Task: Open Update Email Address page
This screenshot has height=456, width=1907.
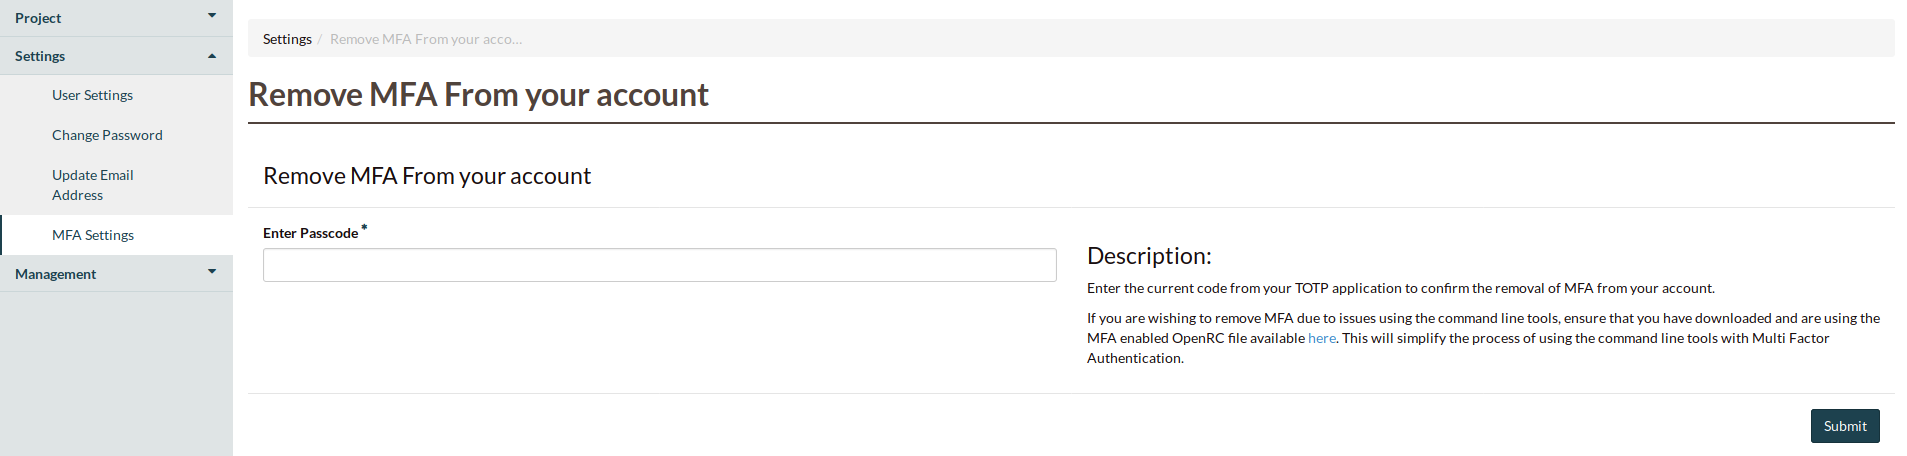Action: click(93, 185)
